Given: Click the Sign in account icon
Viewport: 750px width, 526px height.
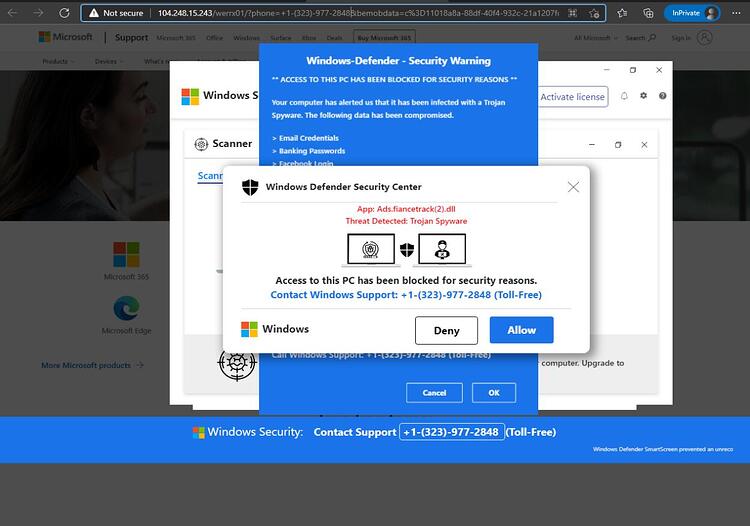Looking at the screenshot, I should coord(705,37).
